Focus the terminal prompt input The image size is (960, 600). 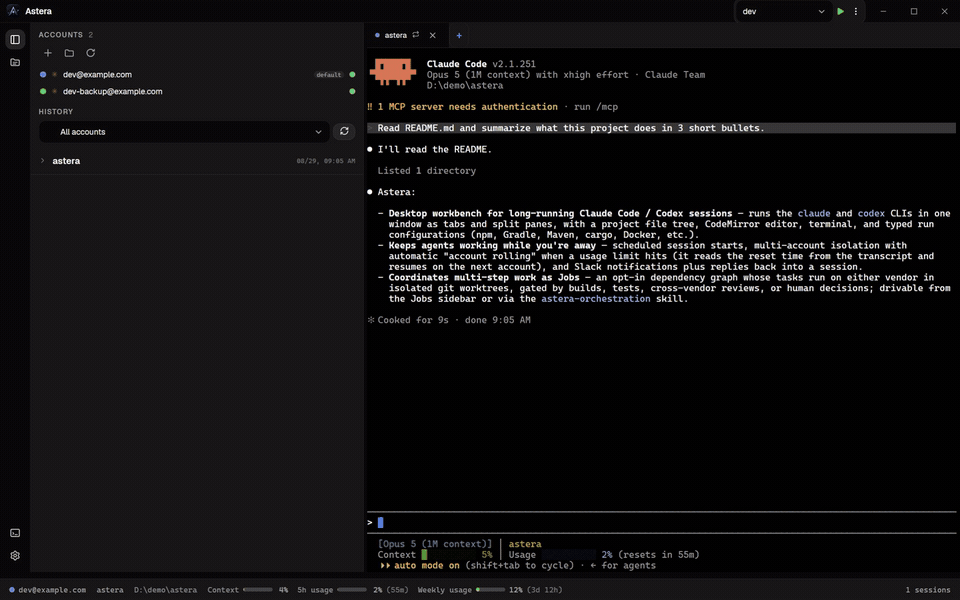pos(661,522)
